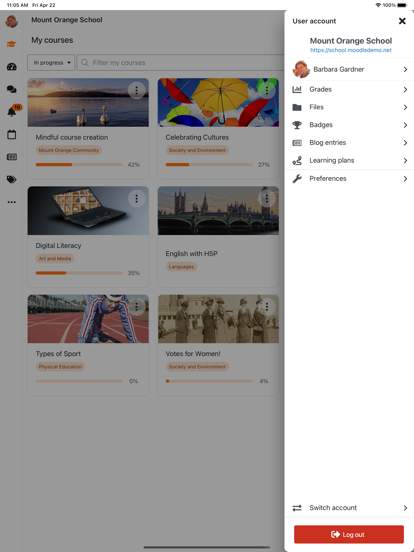Expand the Switch account row chevron
The width and height of the screenshot is (414, 552).
click(405, 508)
